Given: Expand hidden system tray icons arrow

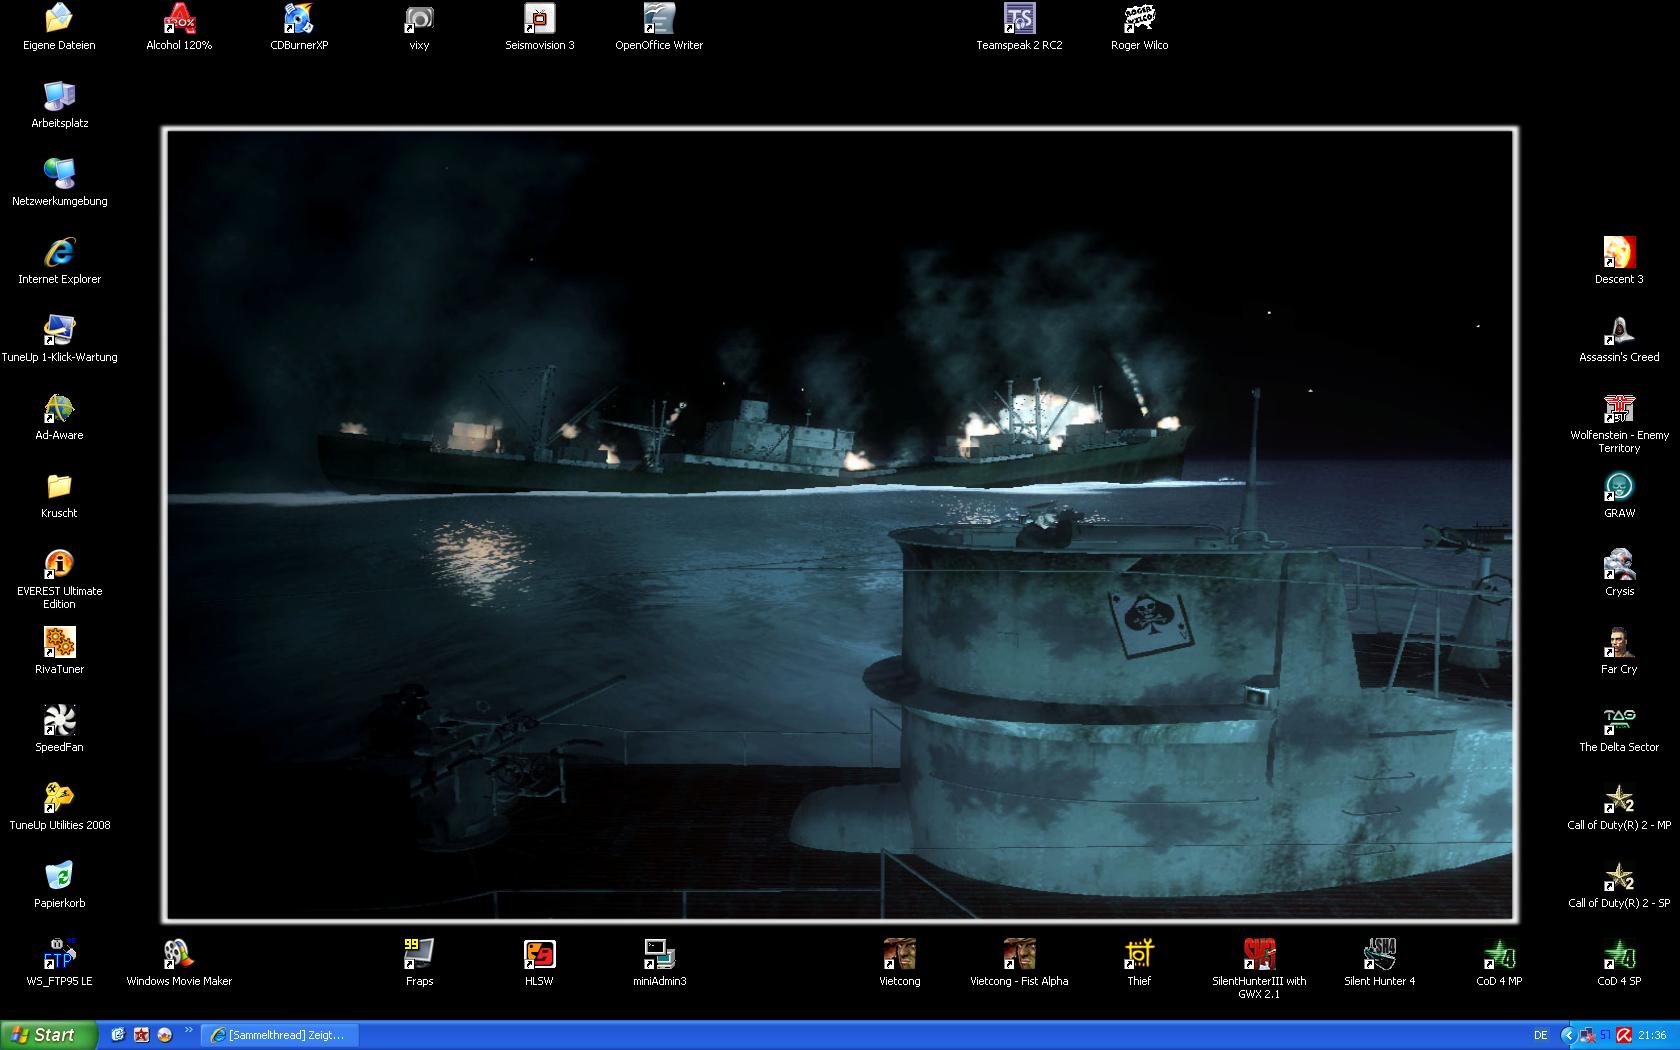Looking at the screenshot, I should [x=1568, y=1035].
